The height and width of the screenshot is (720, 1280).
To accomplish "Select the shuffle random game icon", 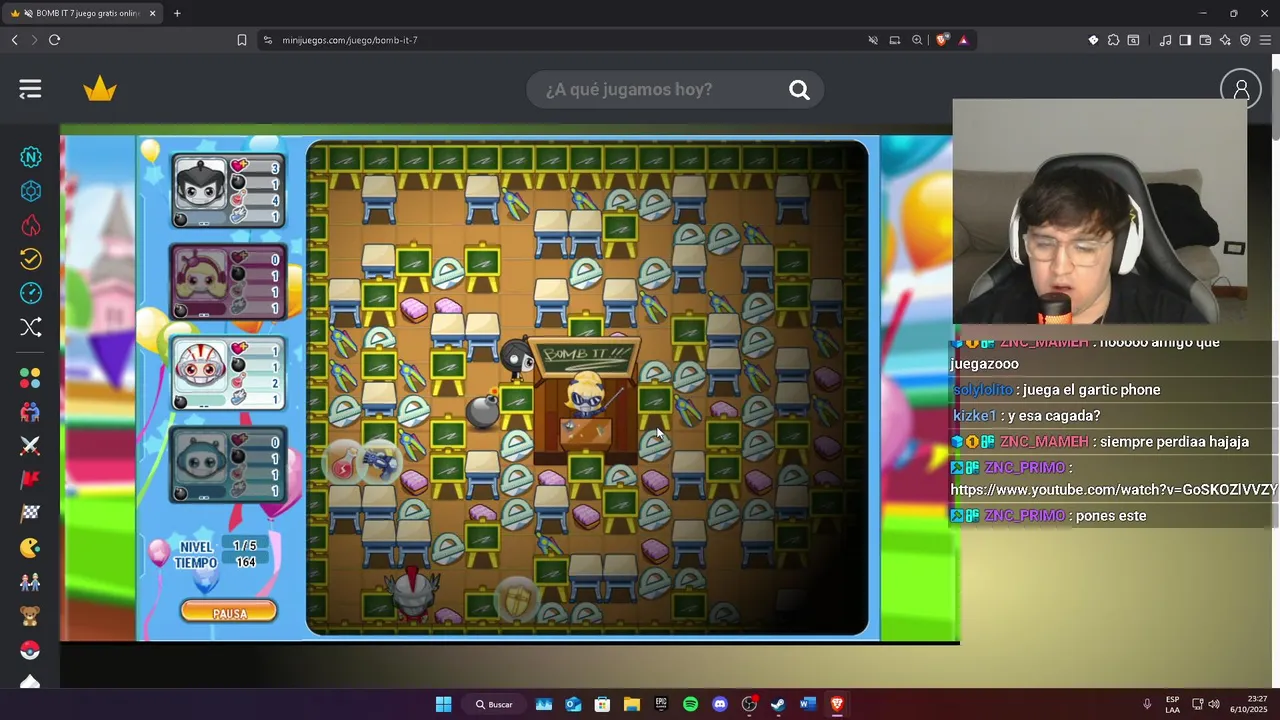I will coord(31,327).
